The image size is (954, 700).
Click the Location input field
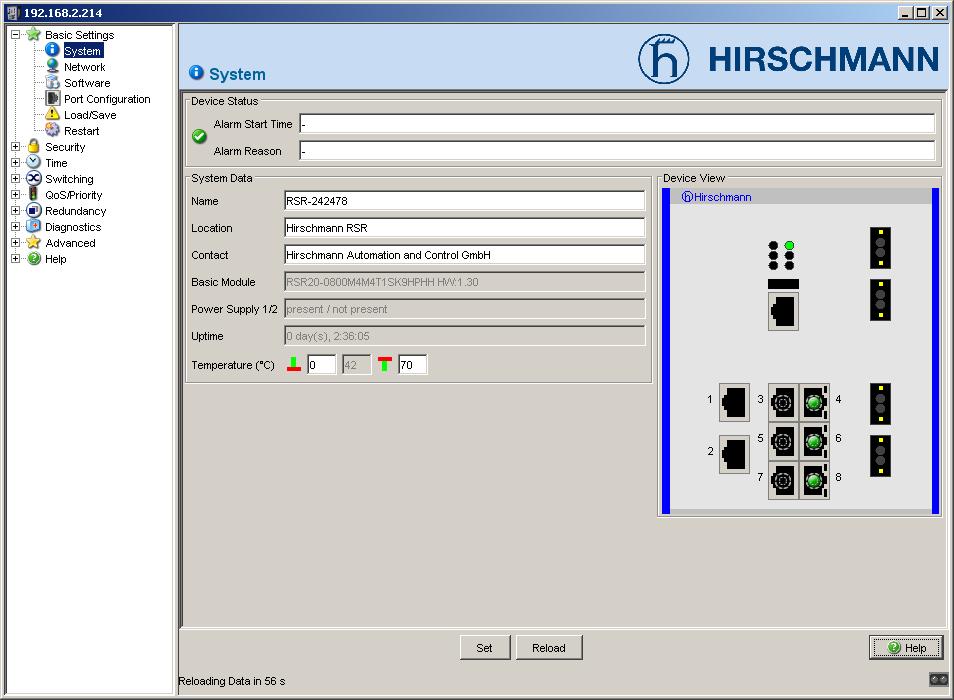point(464,228)
